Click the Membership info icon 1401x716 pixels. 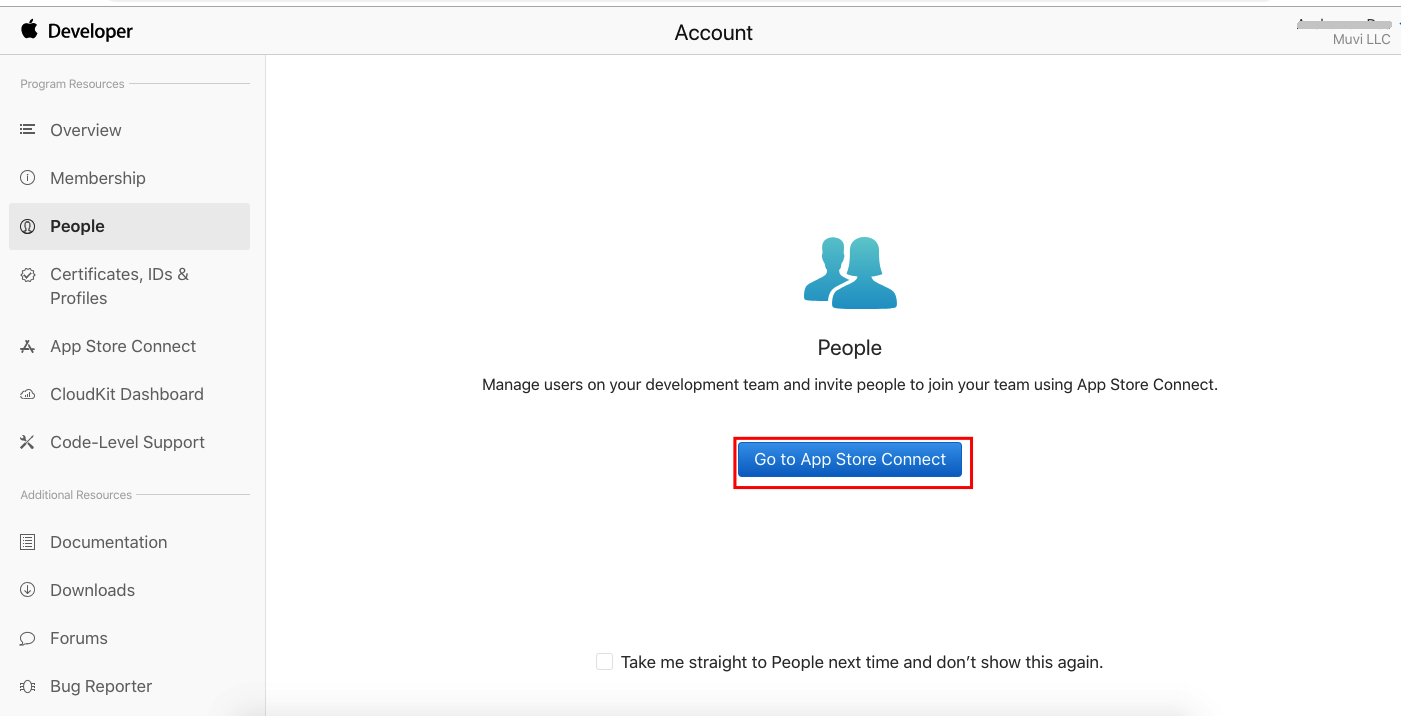[x=28, y=178]
